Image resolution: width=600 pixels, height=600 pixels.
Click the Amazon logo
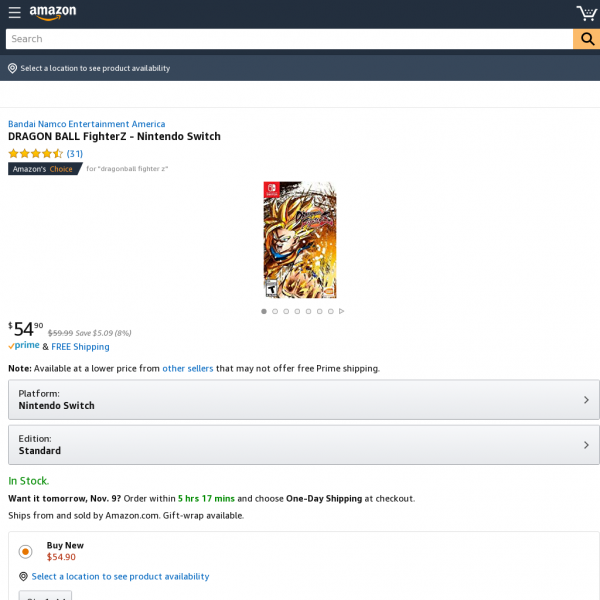(53, 13)
